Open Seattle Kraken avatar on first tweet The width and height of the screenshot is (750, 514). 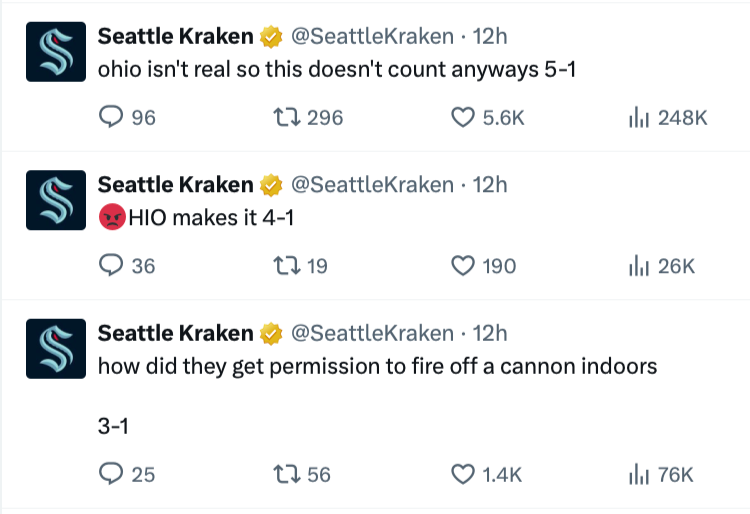(56, 52)
